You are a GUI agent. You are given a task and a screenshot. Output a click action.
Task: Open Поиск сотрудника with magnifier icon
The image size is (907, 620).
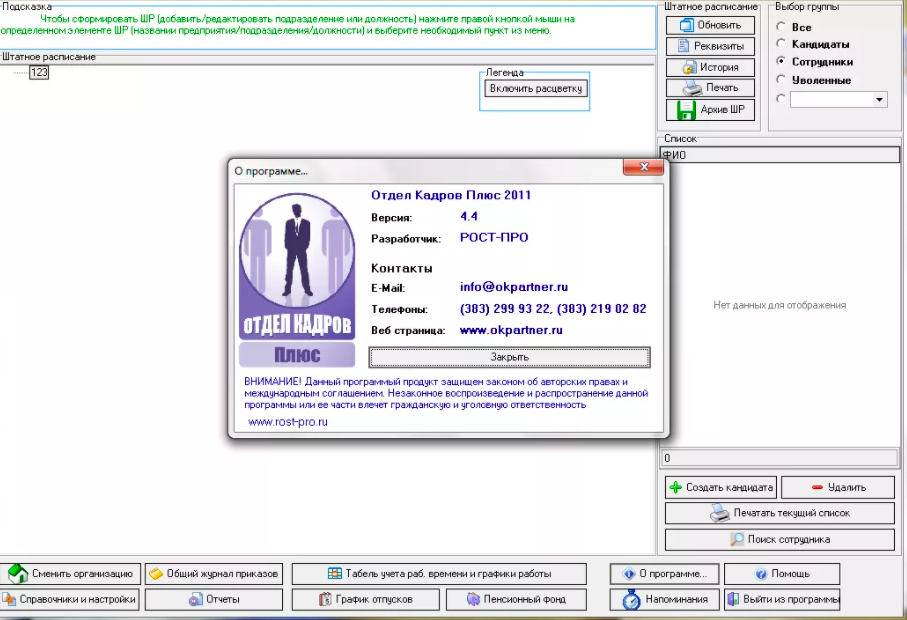pyautogui.click(x=740, y=539)
